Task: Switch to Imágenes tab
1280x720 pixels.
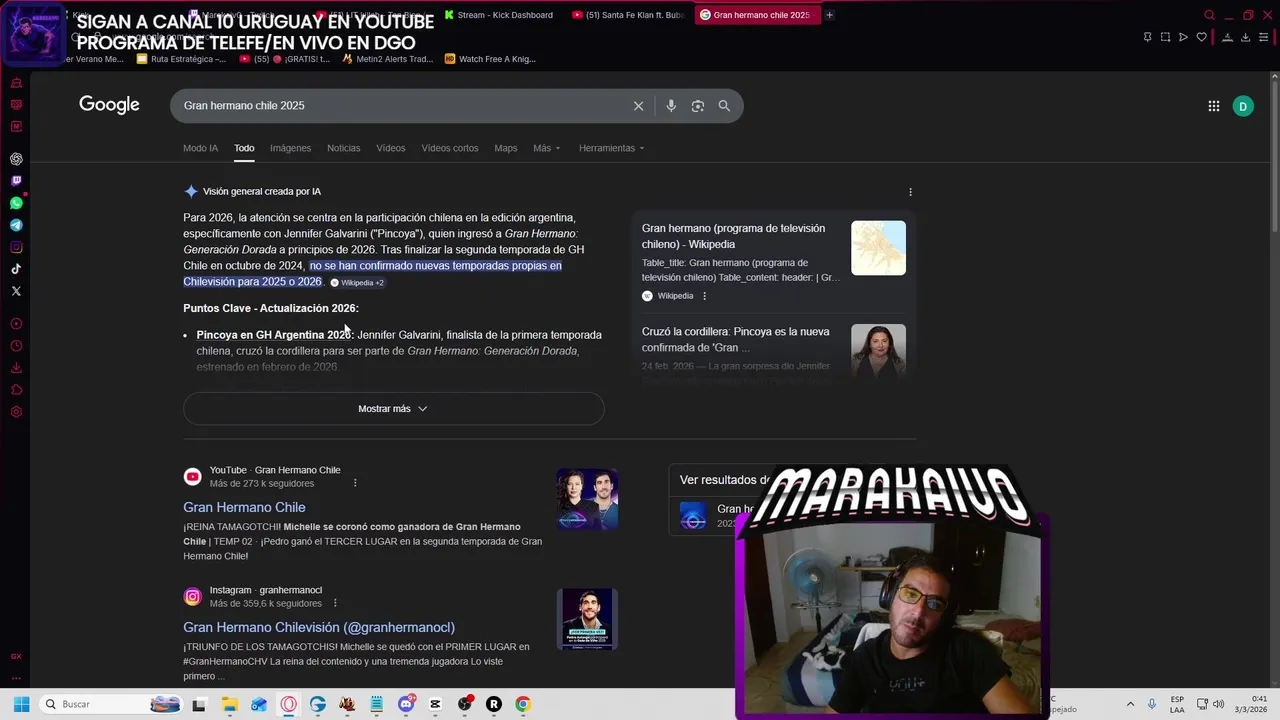Action: pos(290,148)
